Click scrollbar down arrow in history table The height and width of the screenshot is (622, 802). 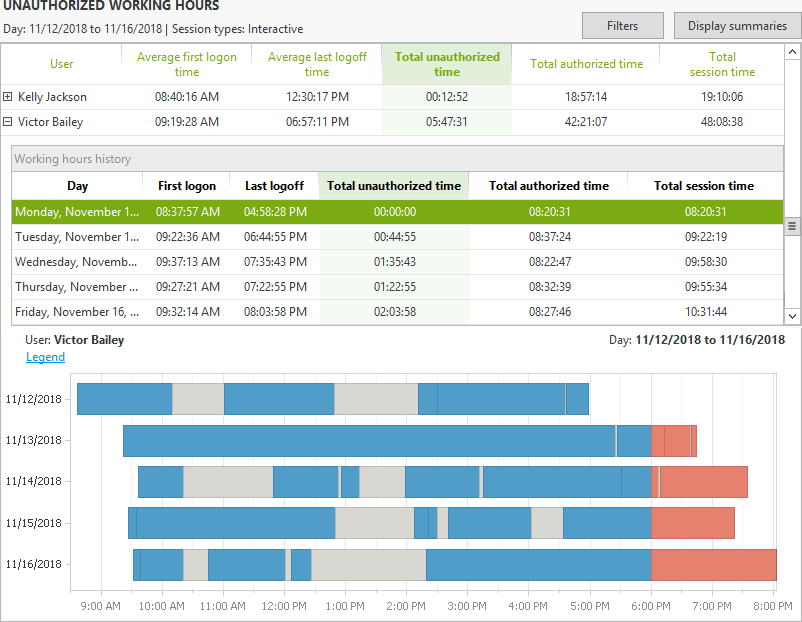[793, 316]
